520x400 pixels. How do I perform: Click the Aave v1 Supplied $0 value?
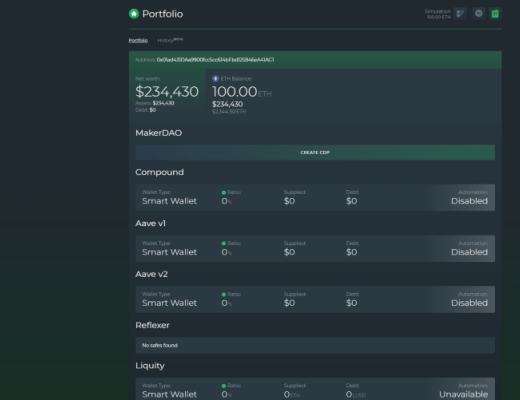289,252
